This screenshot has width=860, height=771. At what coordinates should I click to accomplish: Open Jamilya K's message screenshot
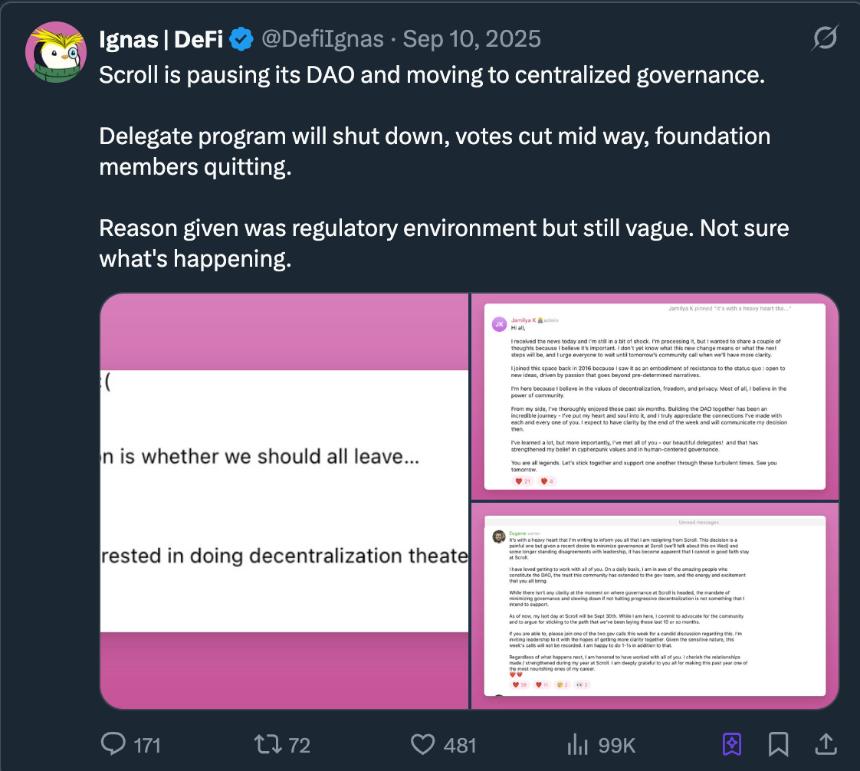(x=655, y=395)
